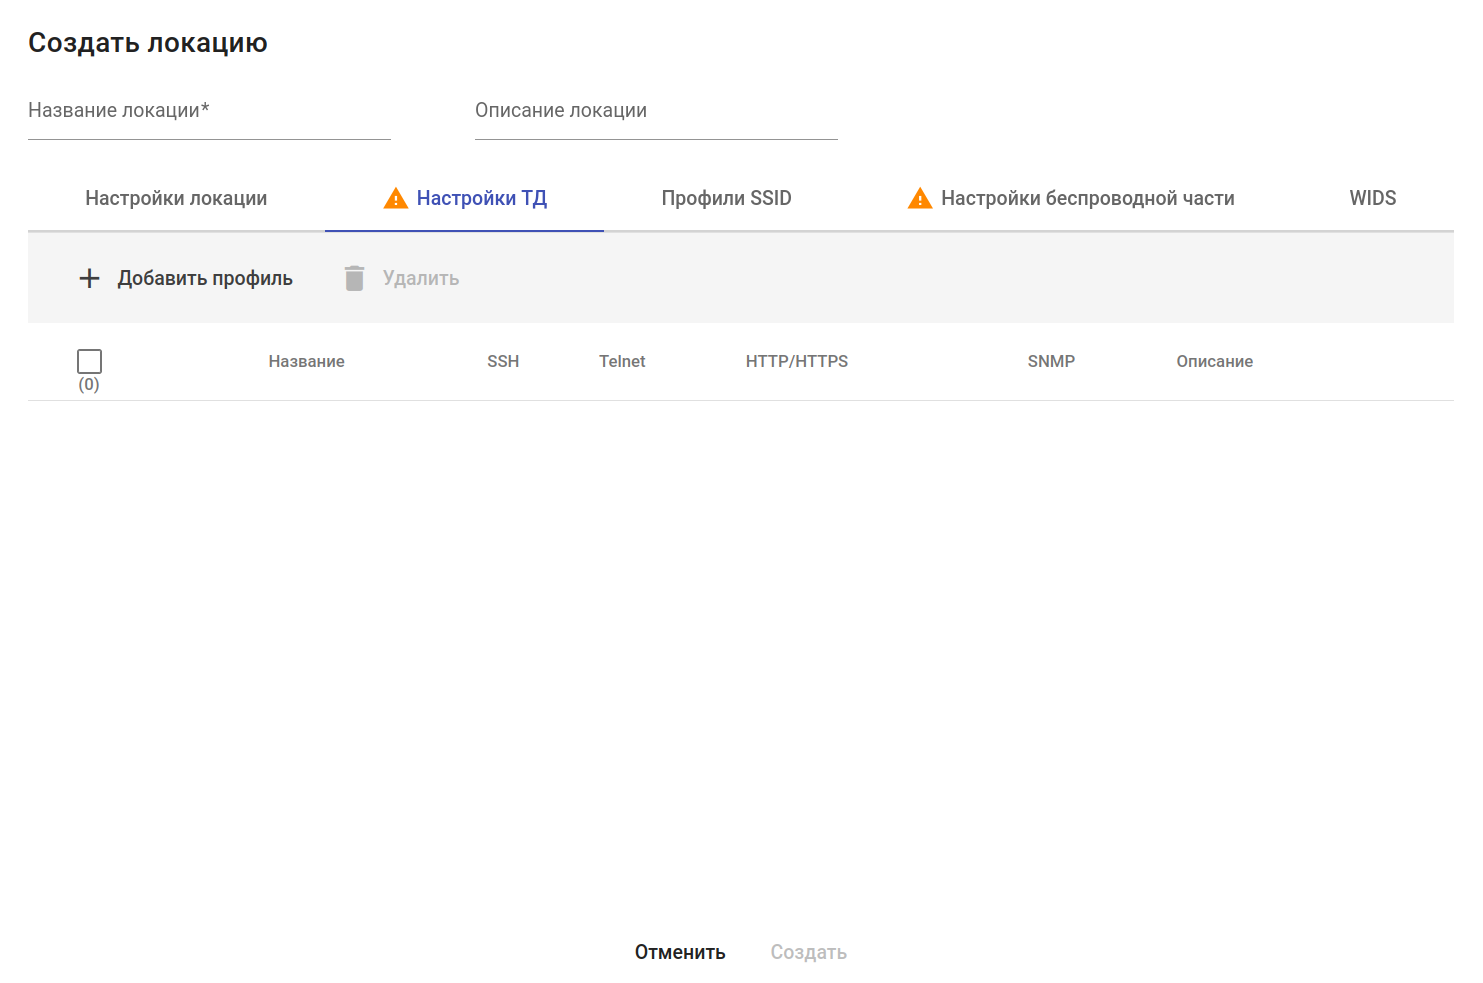The height and width of the screenshot is (983, 1483).
Task: Click the Название column header
Action: pos(306,361)
